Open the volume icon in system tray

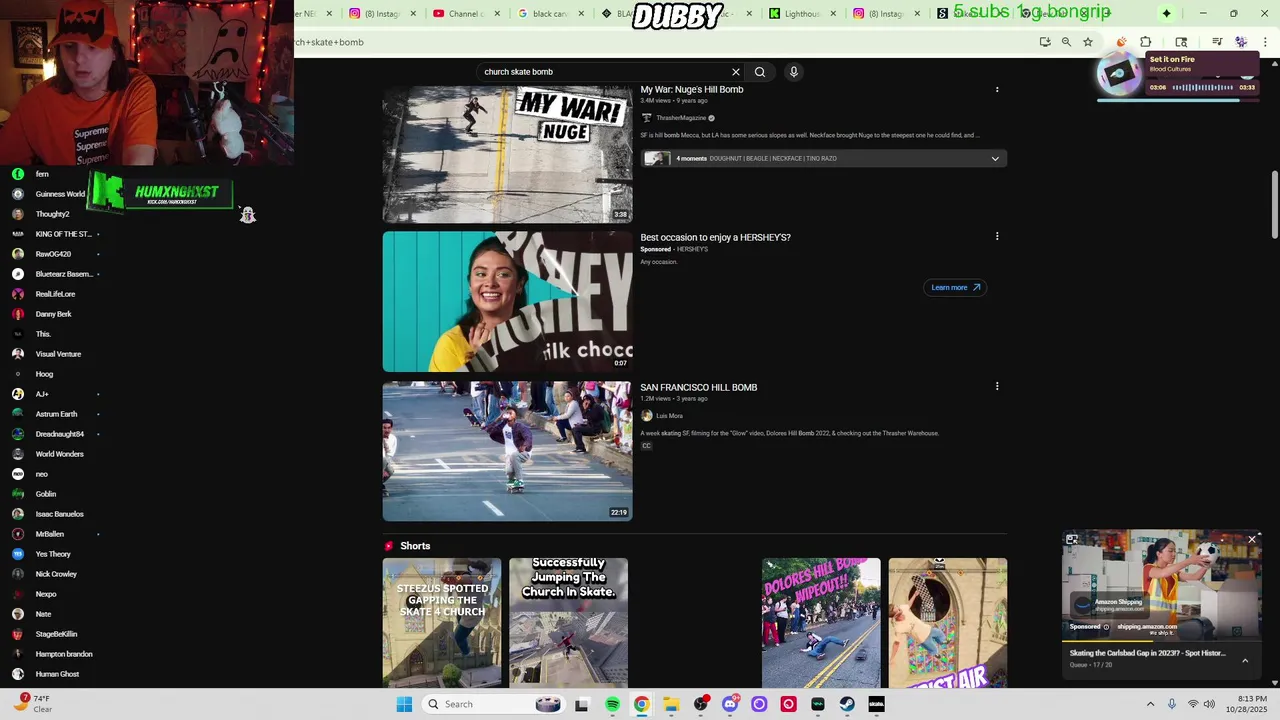(x=1209, y=704)
